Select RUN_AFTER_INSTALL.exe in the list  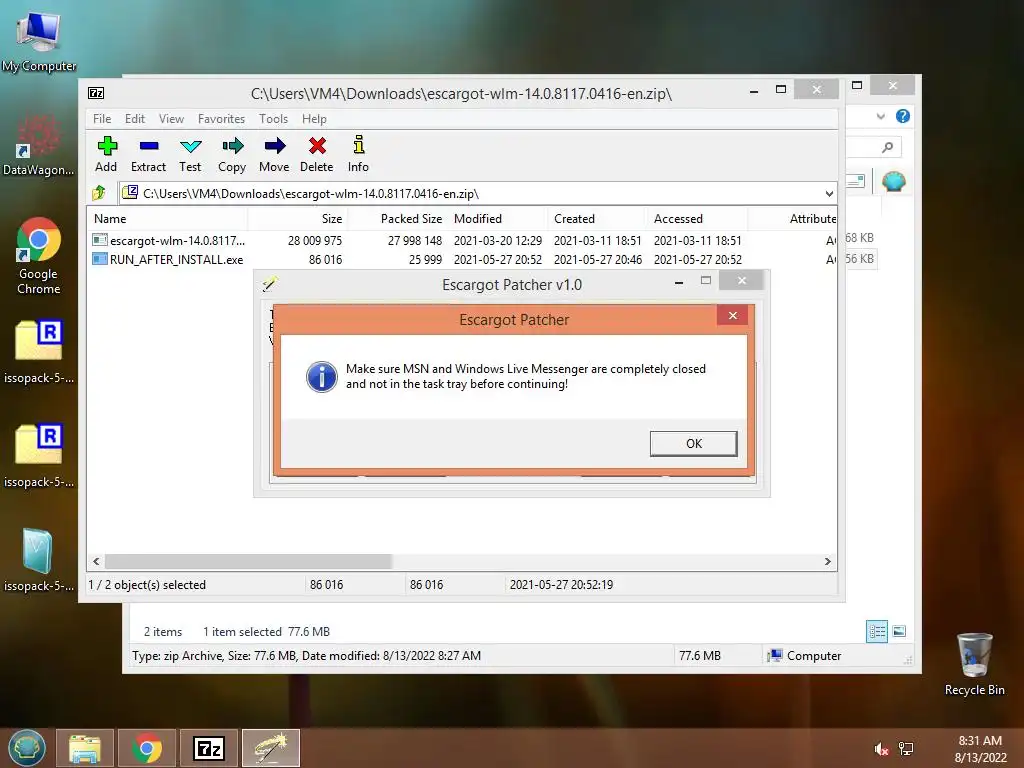462,259
